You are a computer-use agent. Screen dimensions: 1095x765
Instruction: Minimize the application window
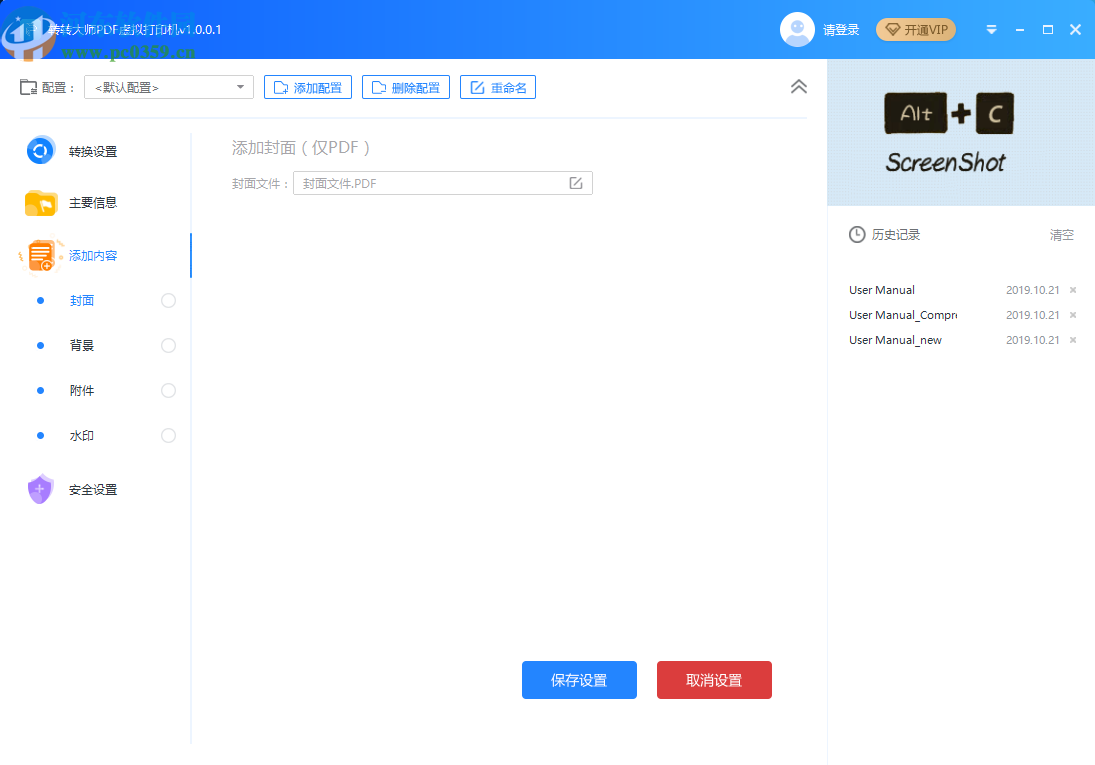1020,29
